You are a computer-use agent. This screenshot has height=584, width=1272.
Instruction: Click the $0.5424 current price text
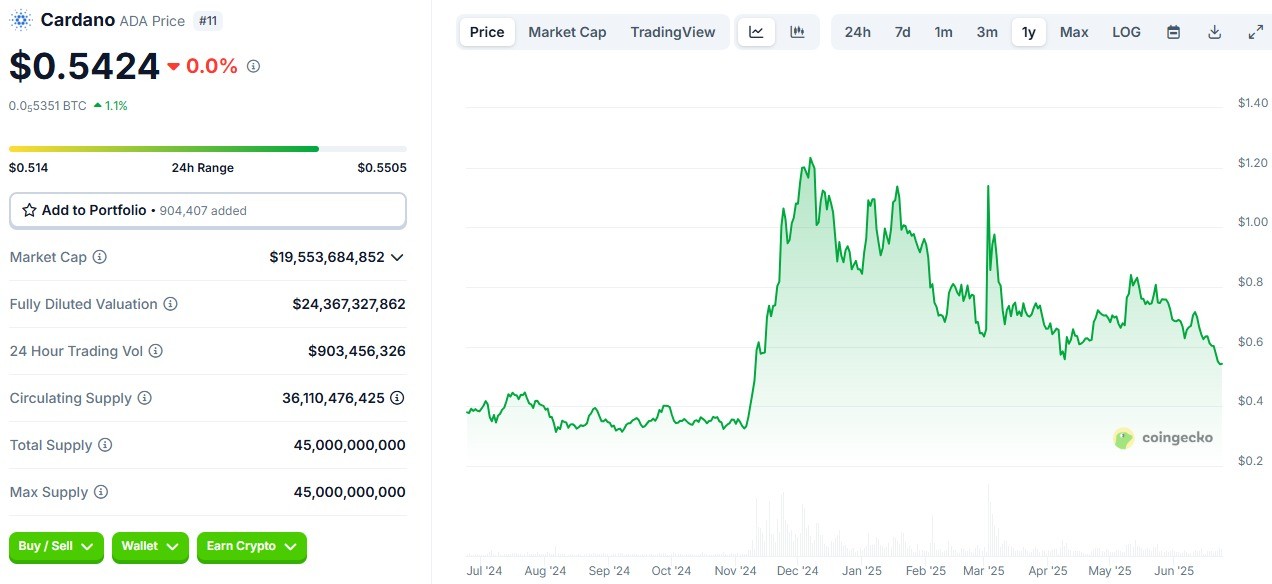(x=85, y=66)
